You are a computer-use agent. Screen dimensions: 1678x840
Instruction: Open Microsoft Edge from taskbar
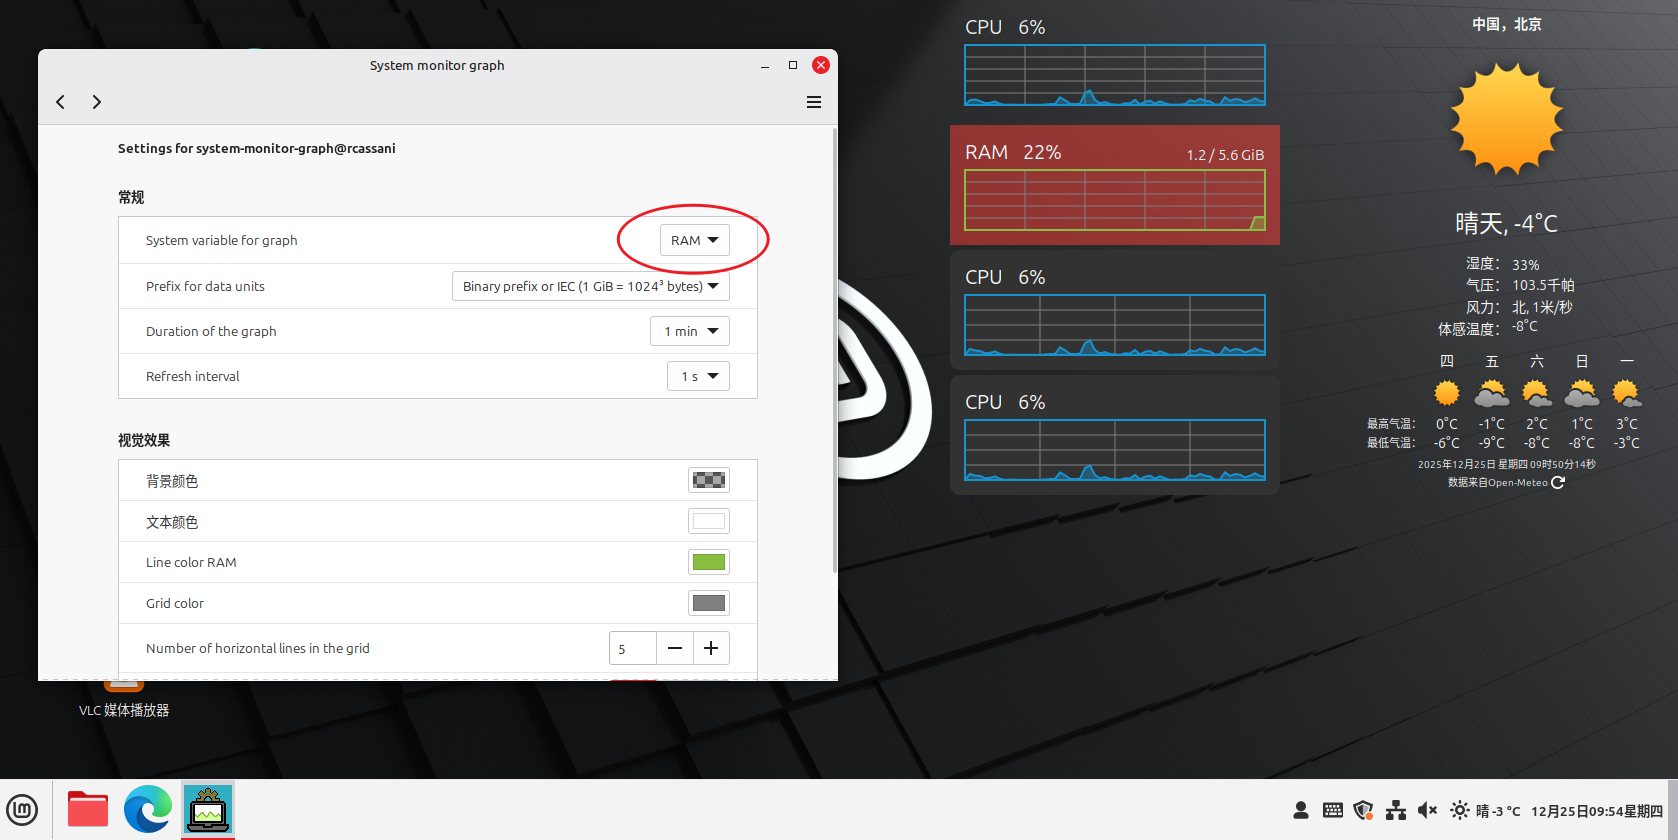coord(148,810)
